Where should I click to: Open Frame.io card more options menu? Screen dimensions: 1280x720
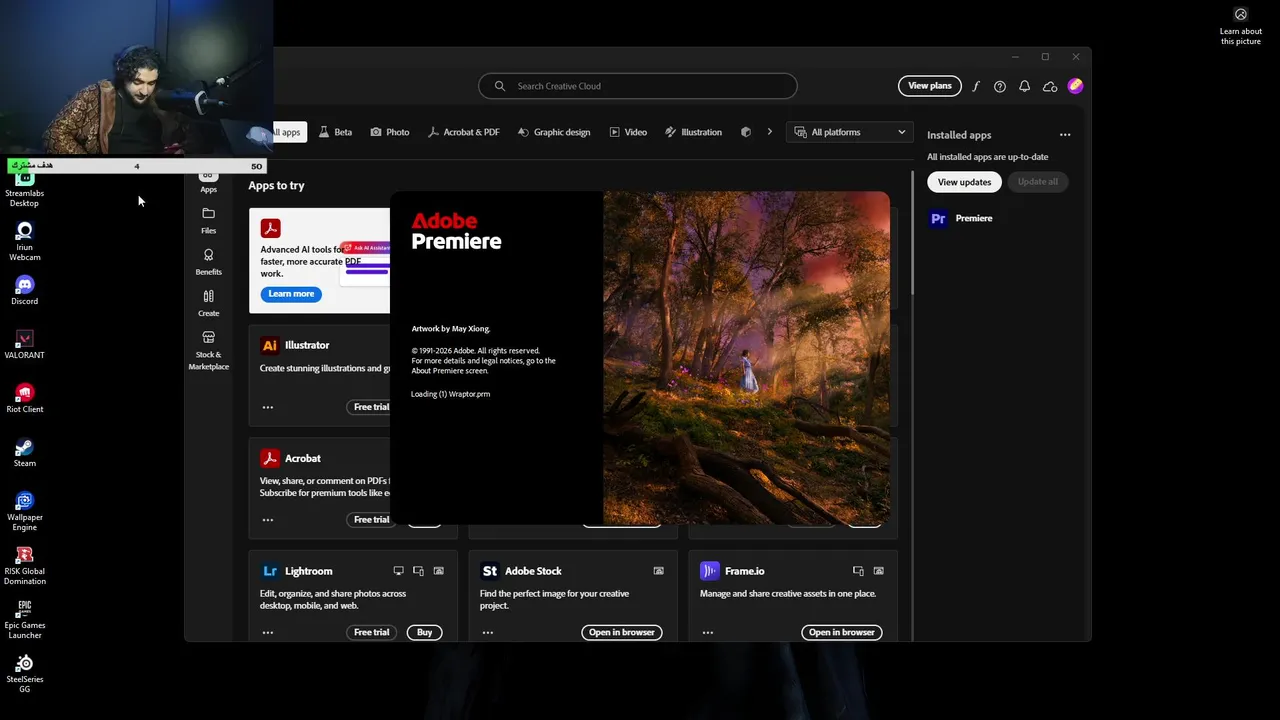click(x=708, y=632)
